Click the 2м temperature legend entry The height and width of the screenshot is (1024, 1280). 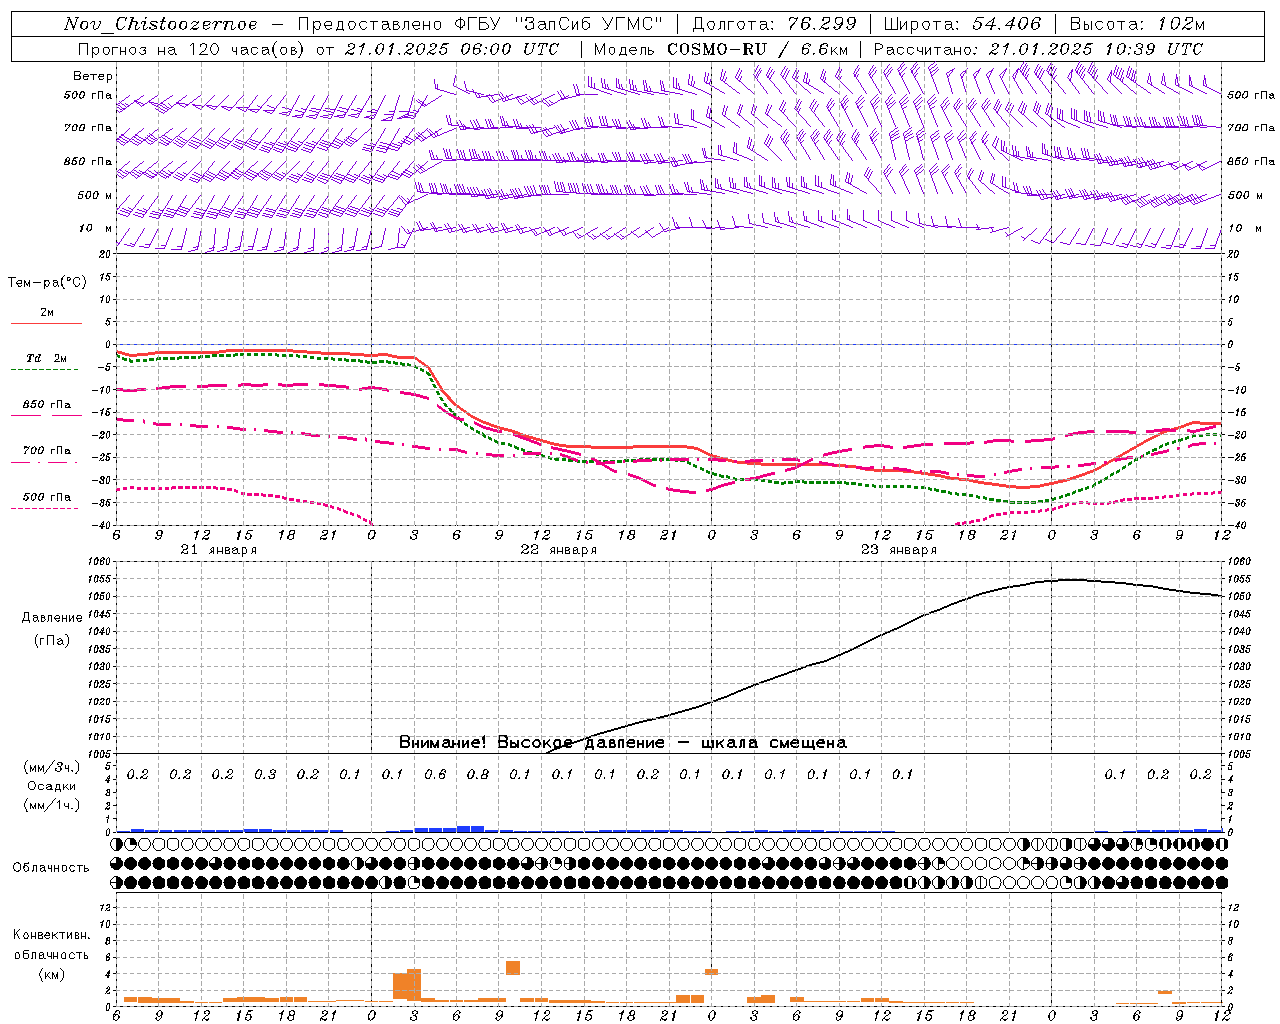[x=47, y=313]
